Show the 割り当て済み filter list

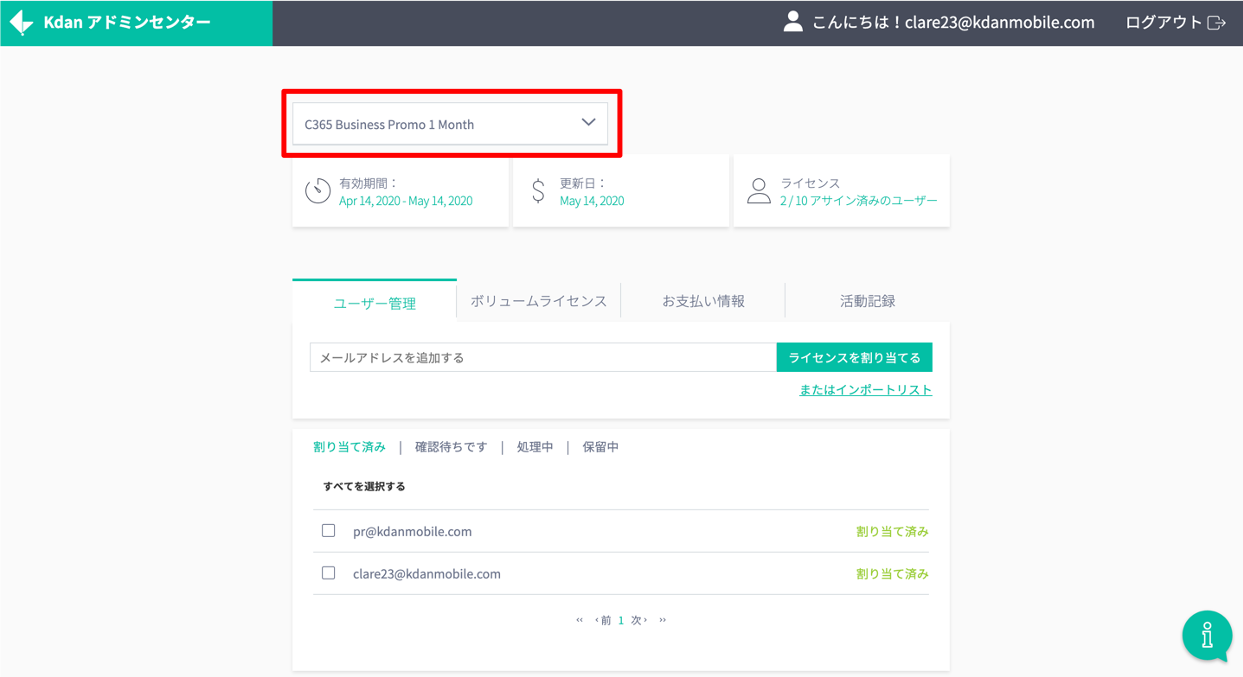349,447
